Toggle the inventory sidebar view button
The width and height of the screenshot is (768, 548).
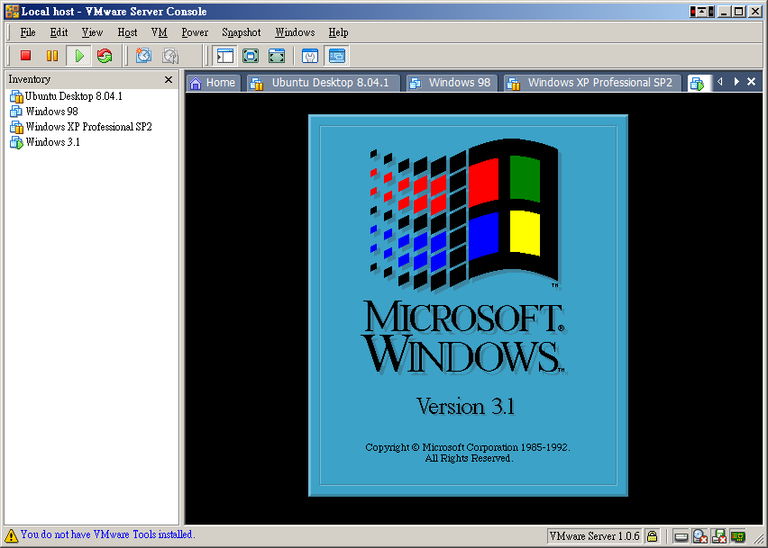pos(225,56)
